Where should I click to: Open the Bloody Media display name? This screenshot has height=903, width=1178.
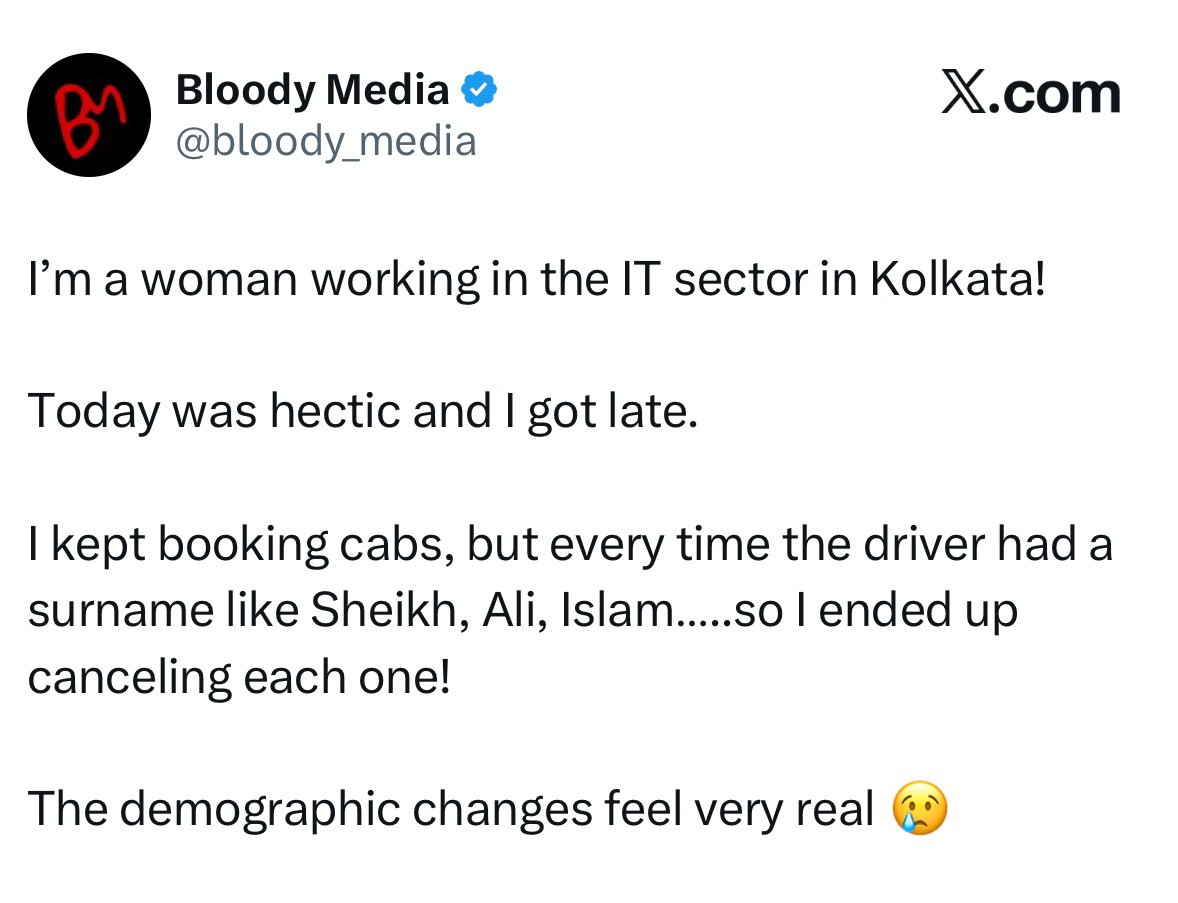tap(313, 89)
